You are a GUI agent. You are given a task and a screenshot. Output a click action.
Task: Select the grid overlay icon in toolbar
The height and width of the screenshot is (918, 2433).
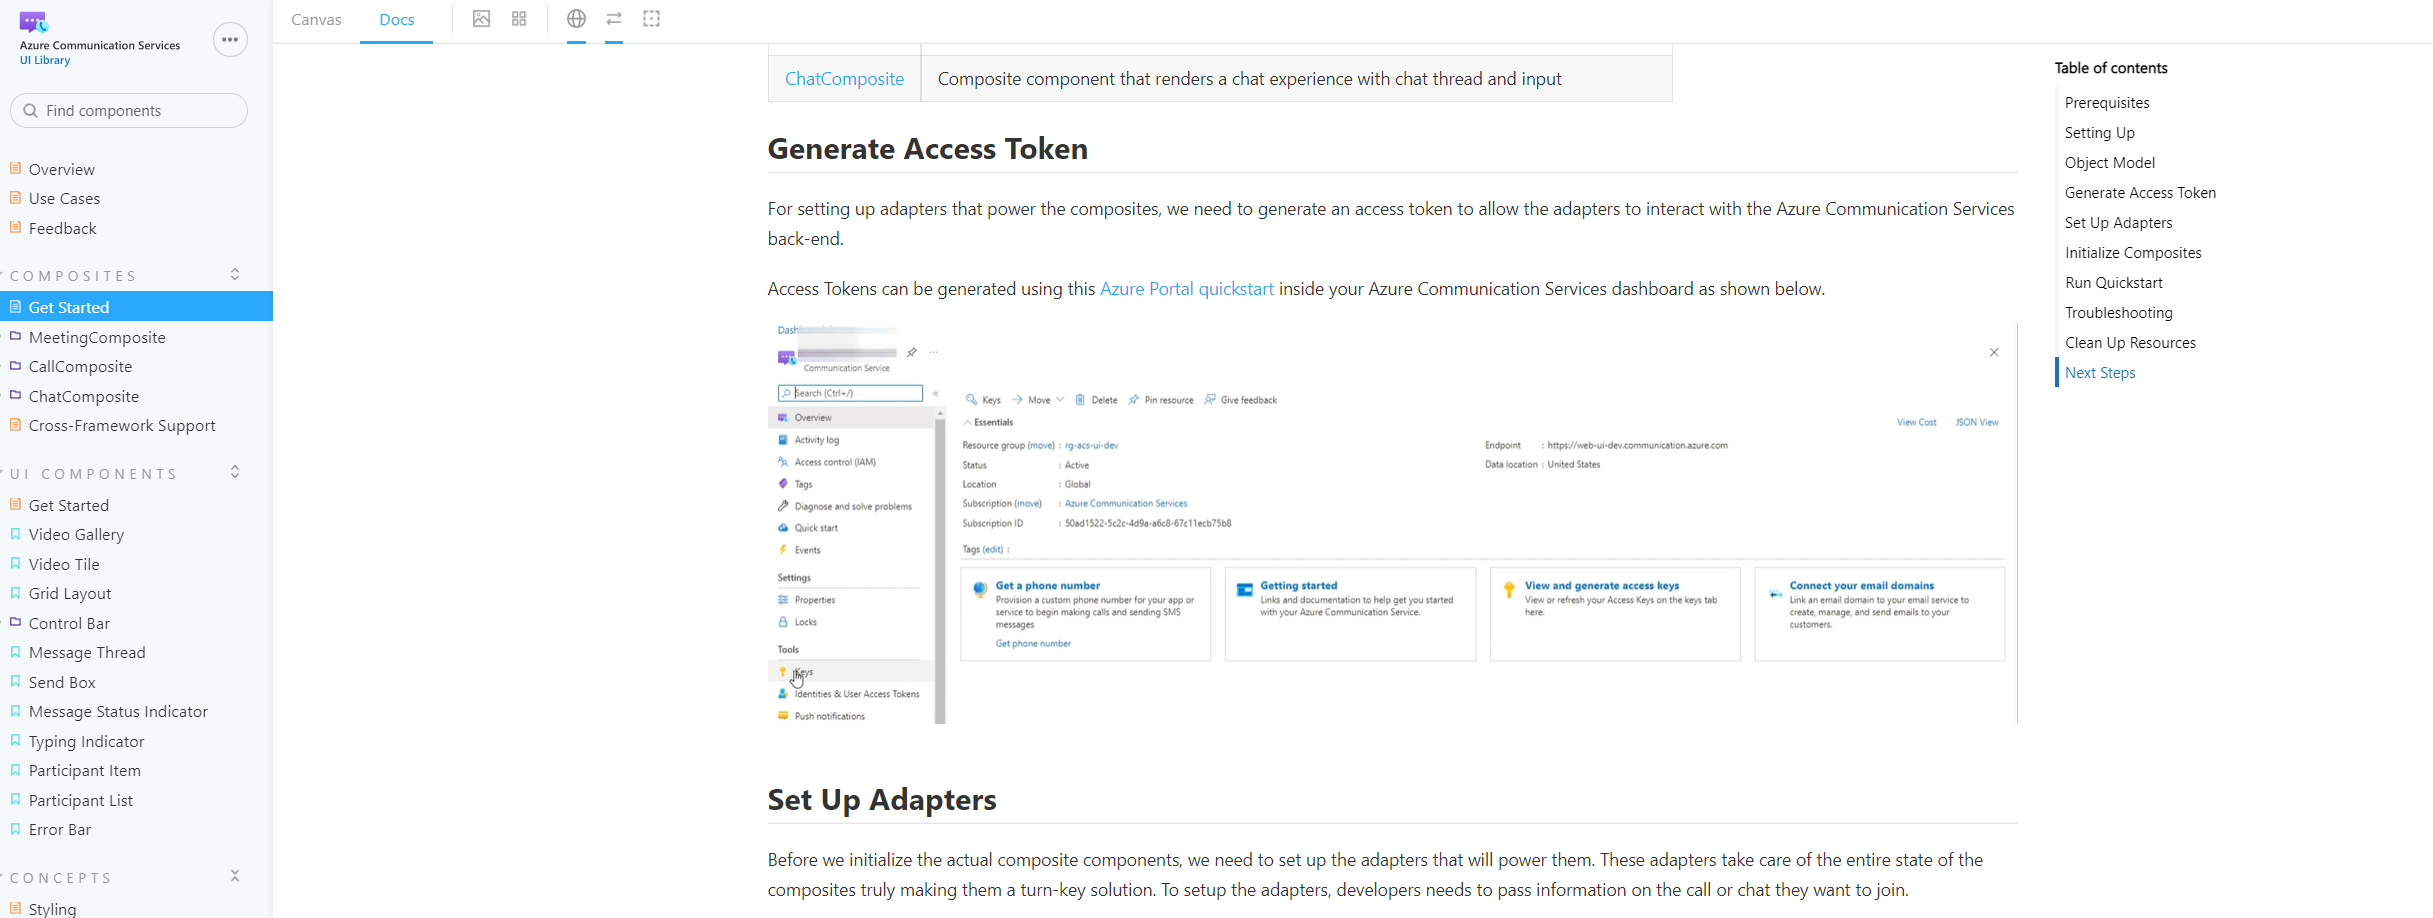point(518,19)
